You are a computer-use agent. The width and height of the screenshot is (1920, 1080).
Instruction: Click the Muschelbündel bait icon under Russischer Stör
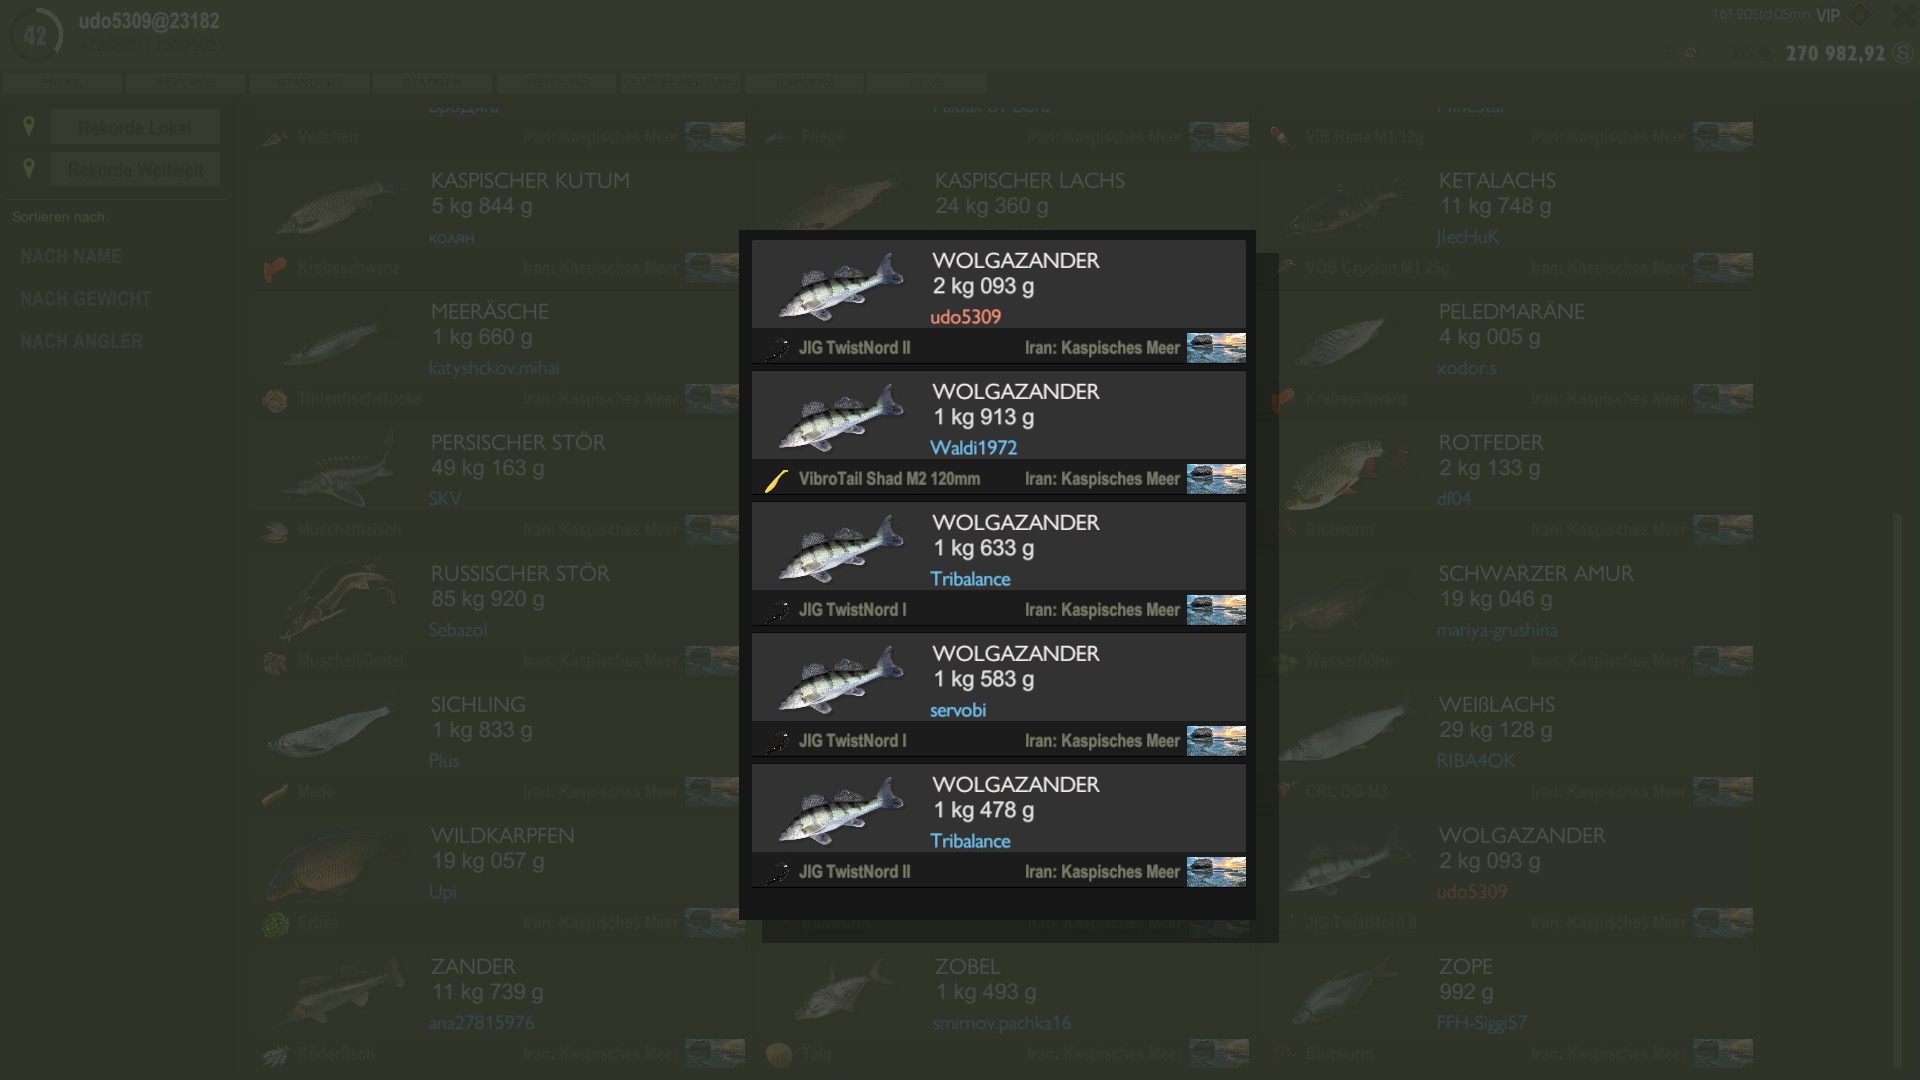[x=275, y=662]
